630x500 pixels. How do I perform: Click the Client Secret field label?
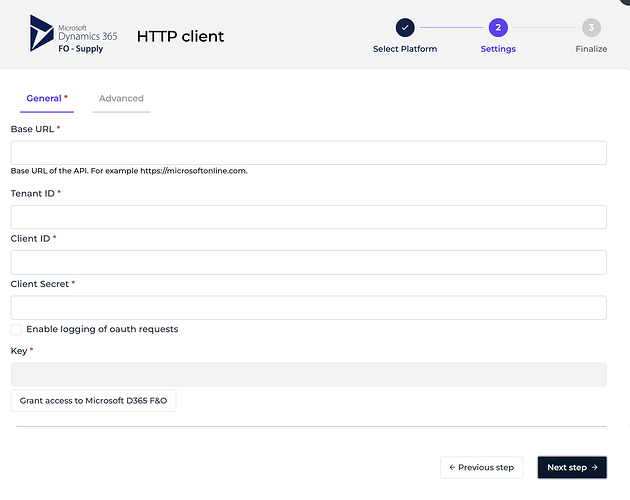40,284
